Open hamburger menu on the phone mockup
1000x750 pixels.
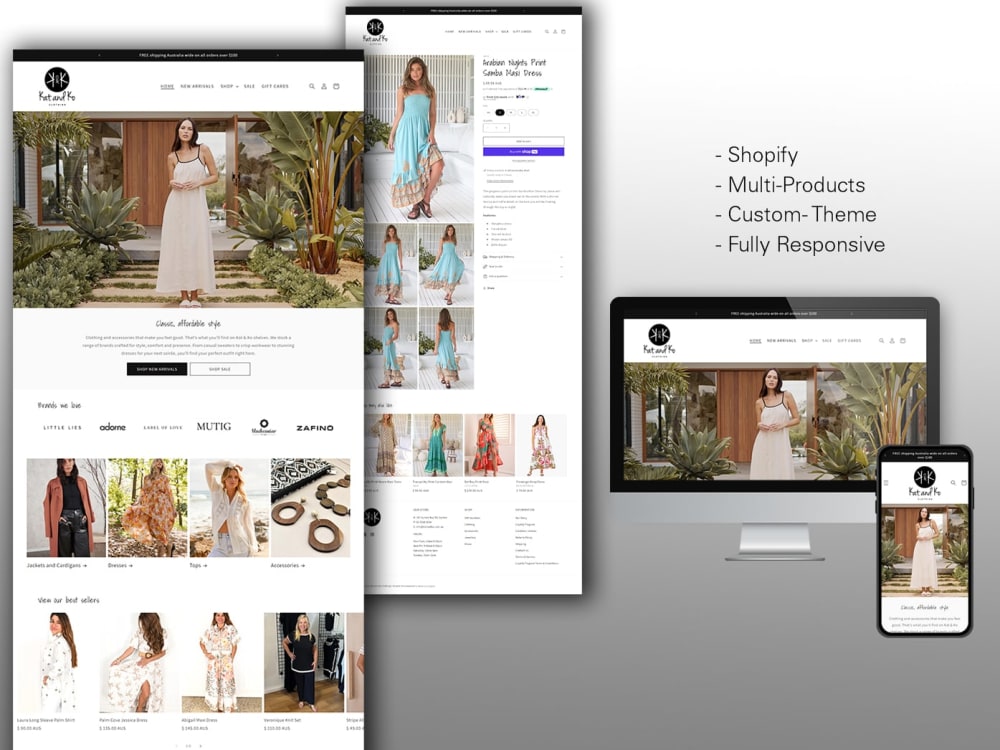886,483
